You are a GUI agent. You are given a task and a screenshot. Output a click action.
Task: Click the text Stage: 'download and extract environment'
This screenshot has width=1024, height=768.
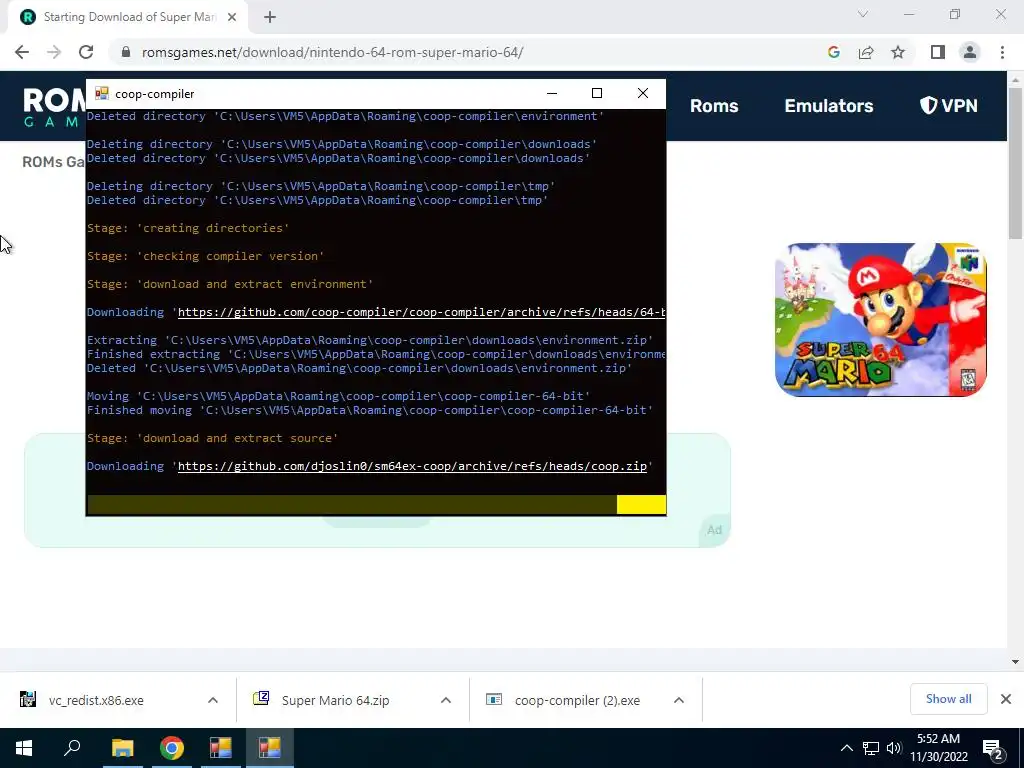(x=230, y=284)
